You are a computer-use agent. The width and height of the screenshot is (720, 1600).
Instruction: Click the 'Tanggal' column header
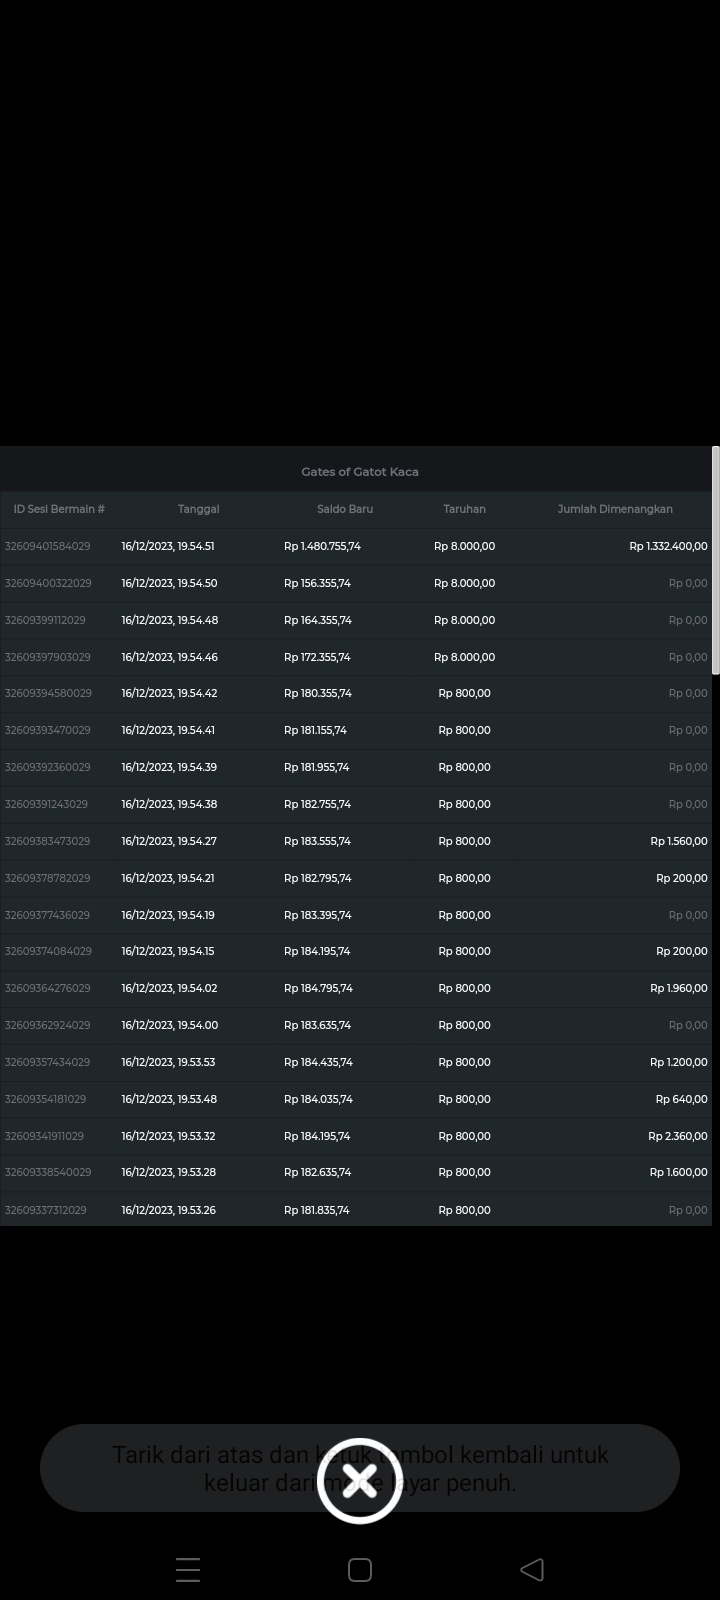(x=198, y=509)
